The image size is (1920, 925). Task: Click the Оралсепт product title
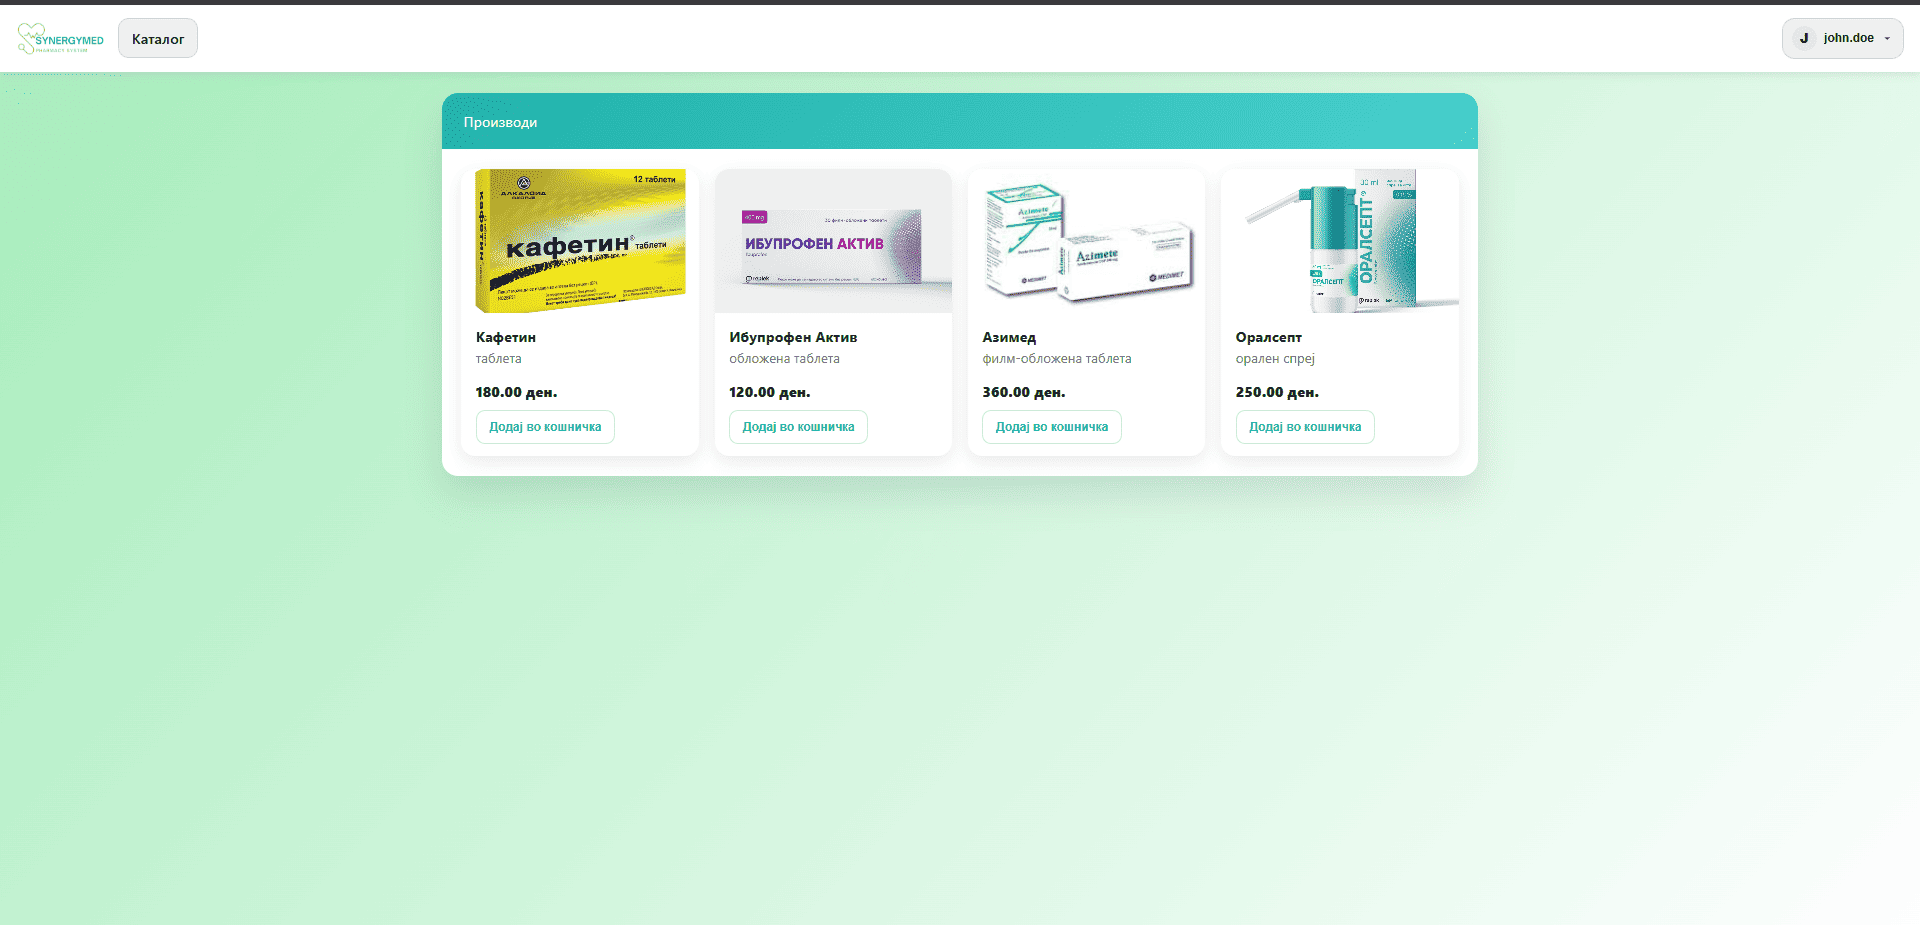pos(1268,338)
